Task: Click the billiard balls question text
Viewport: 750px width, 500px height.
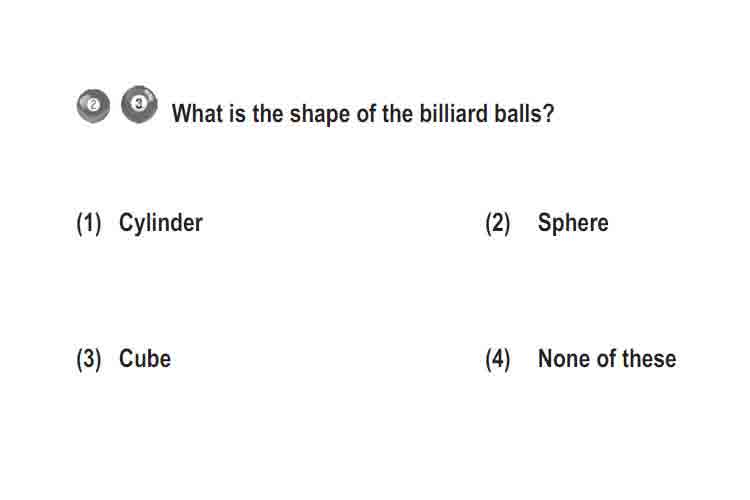Action: pyautogui.click(x=363, y=114)
